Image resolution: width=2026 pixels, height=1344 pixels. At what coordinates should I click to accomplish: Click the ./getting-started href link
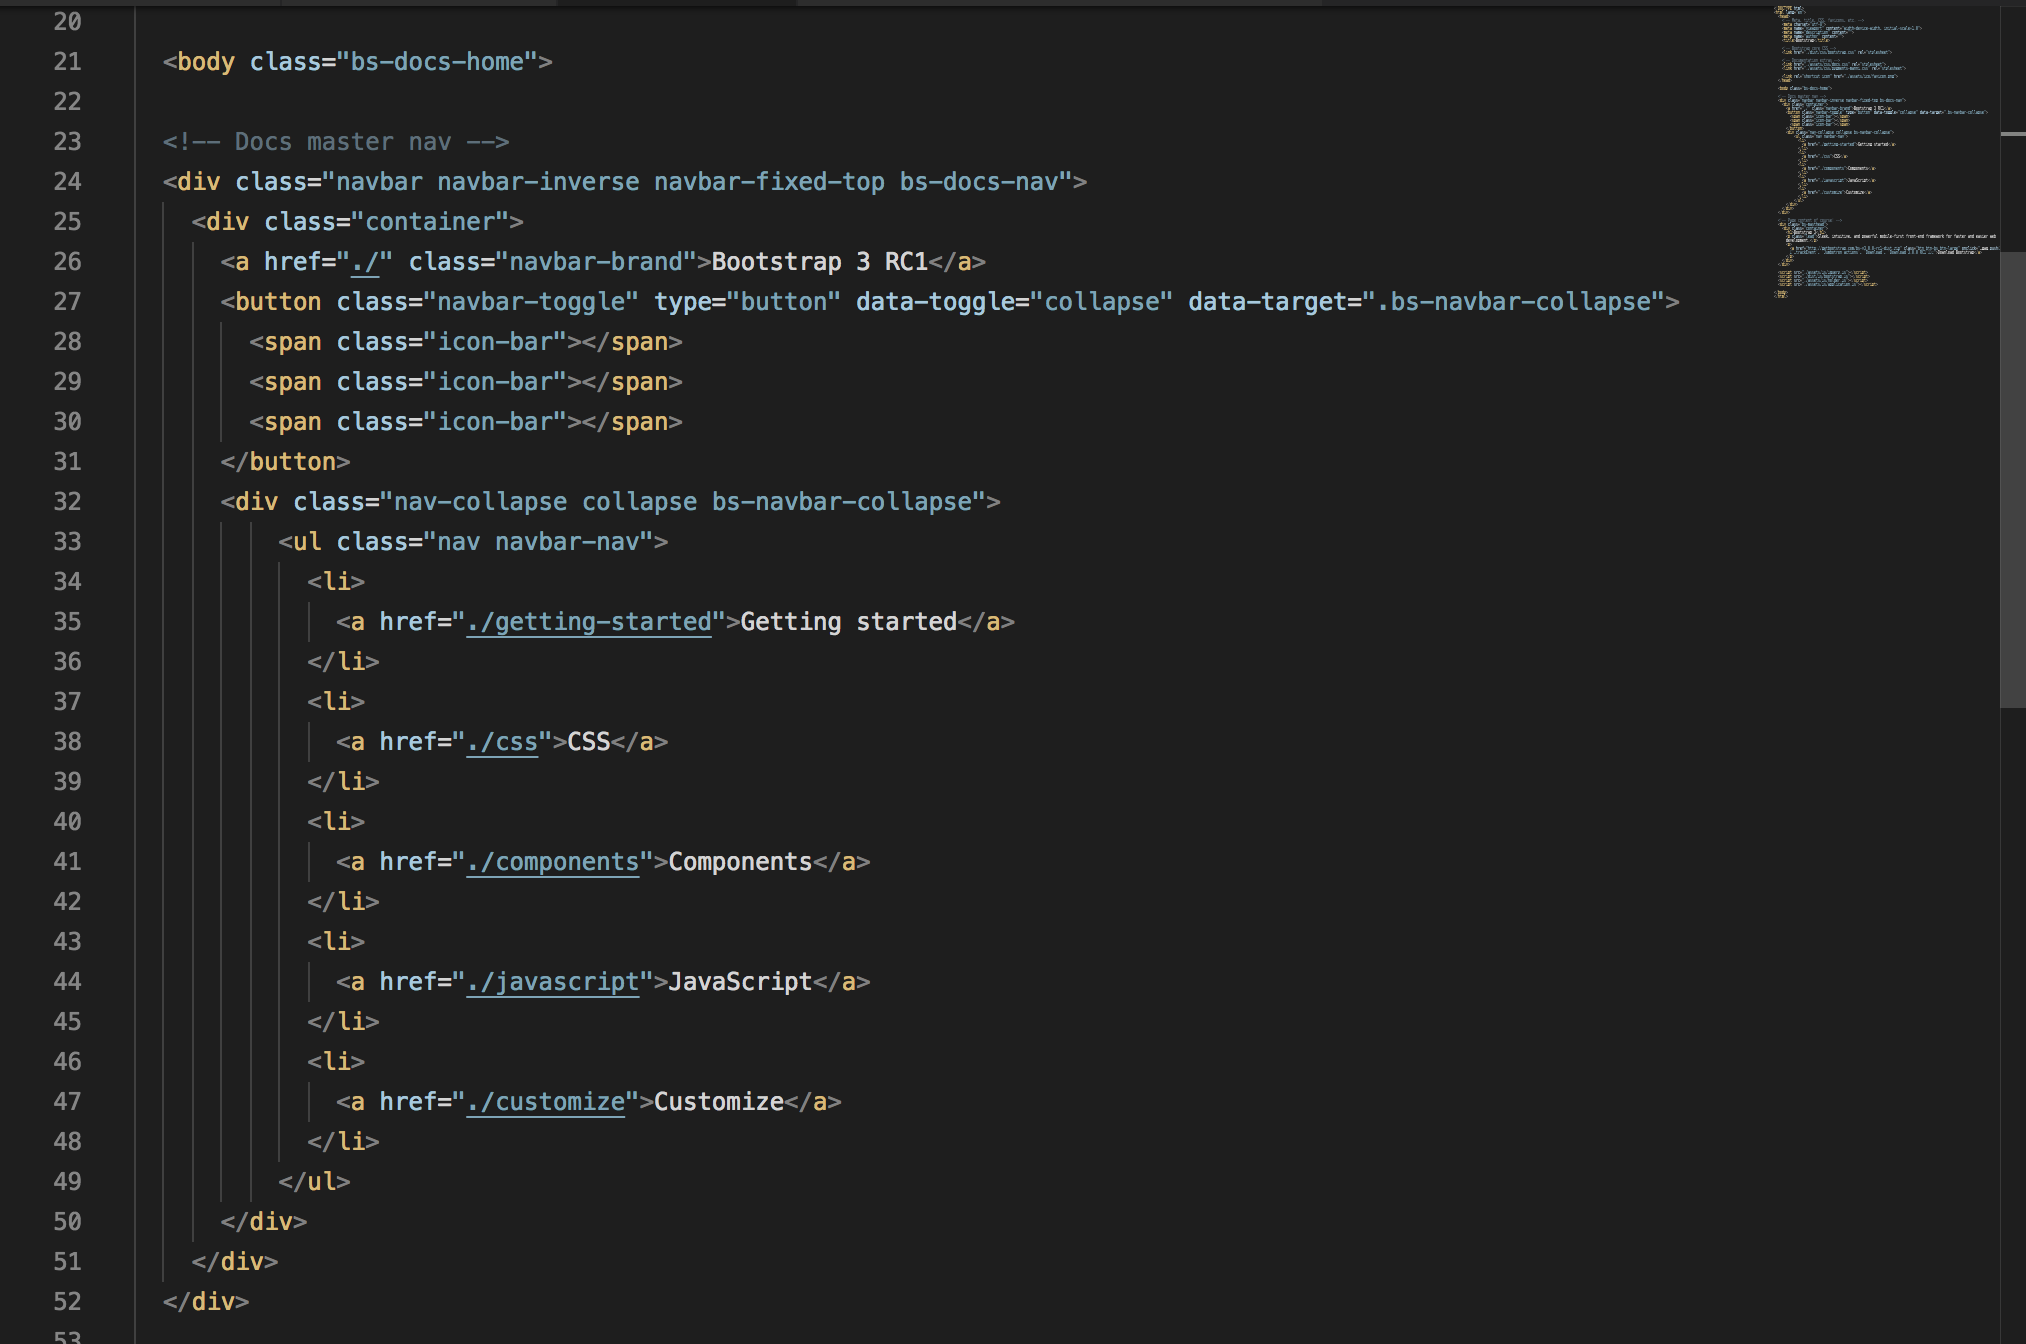(x=588, y=622)
